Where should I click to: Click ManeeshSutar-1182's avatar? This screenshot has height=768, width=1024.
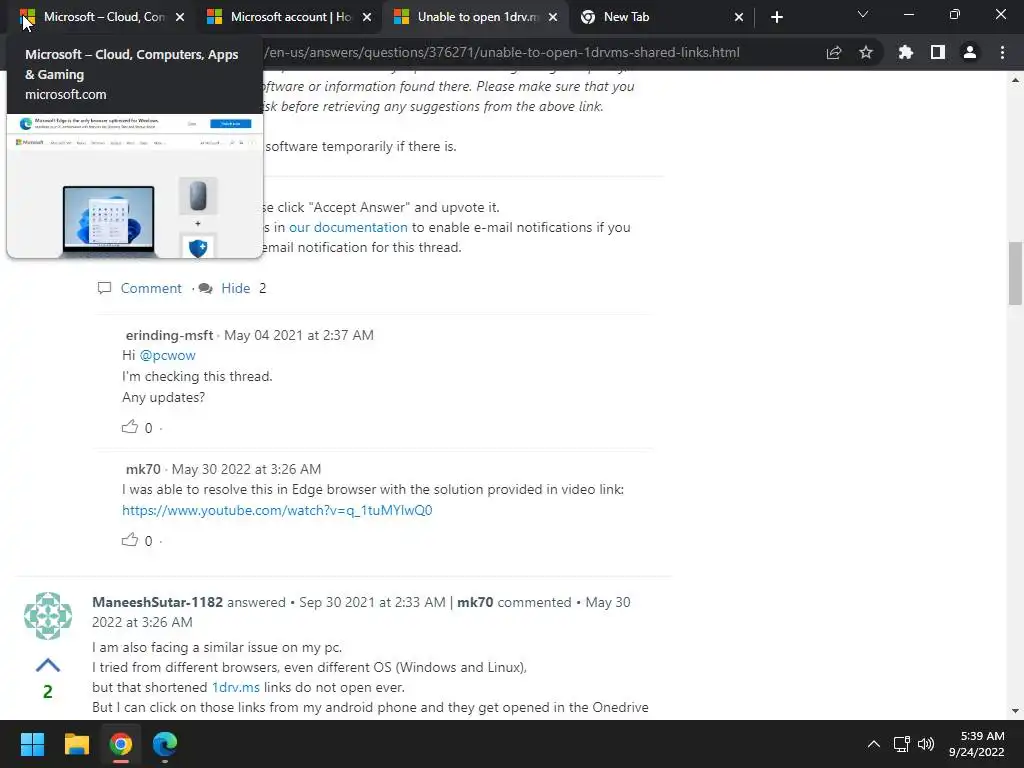[x=48, y=616]
